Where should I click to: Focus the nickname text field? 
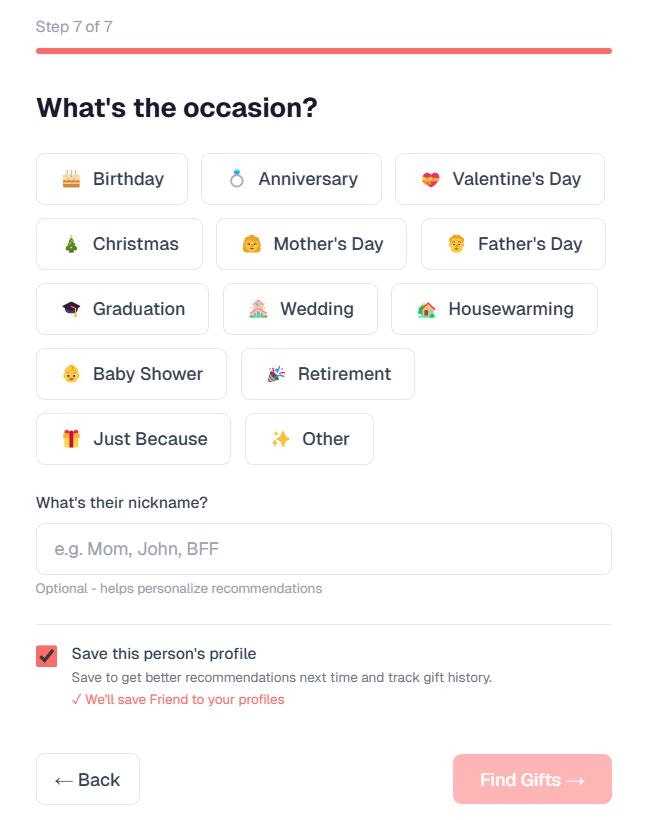[323, 549]
